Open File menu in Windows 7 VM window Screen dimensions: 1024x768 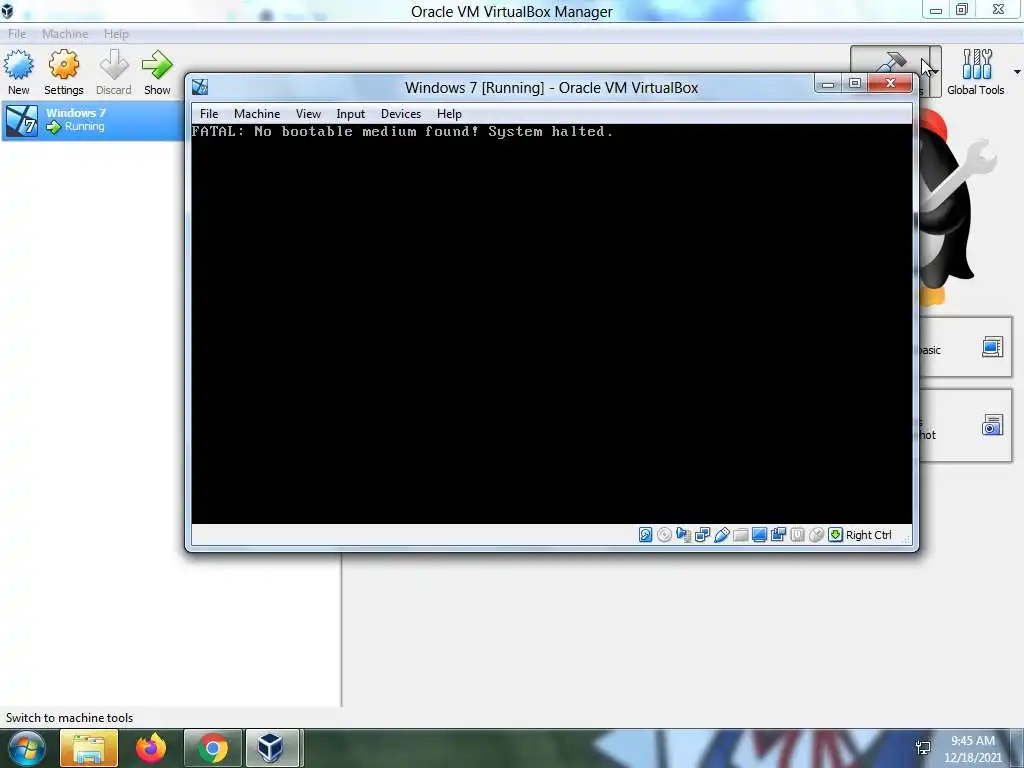(209, 114)
